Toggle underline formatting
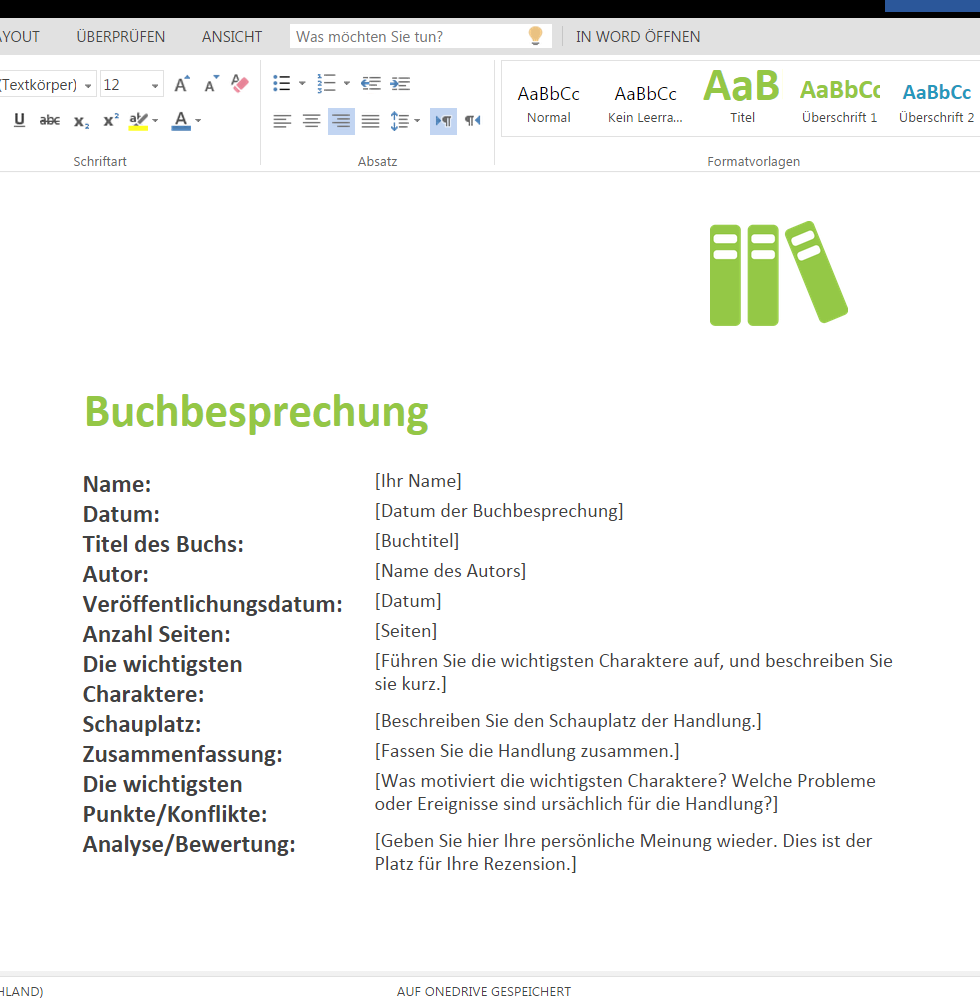Screen dimensions: 980x1005 click(x=20, y=121)
